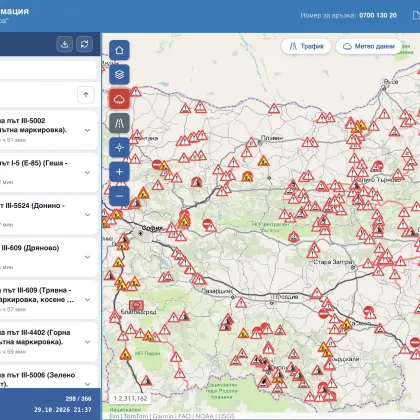This screenshot has height=420, width=420.
Task: Open the USGS attribution link
Action: pos(227,416)
